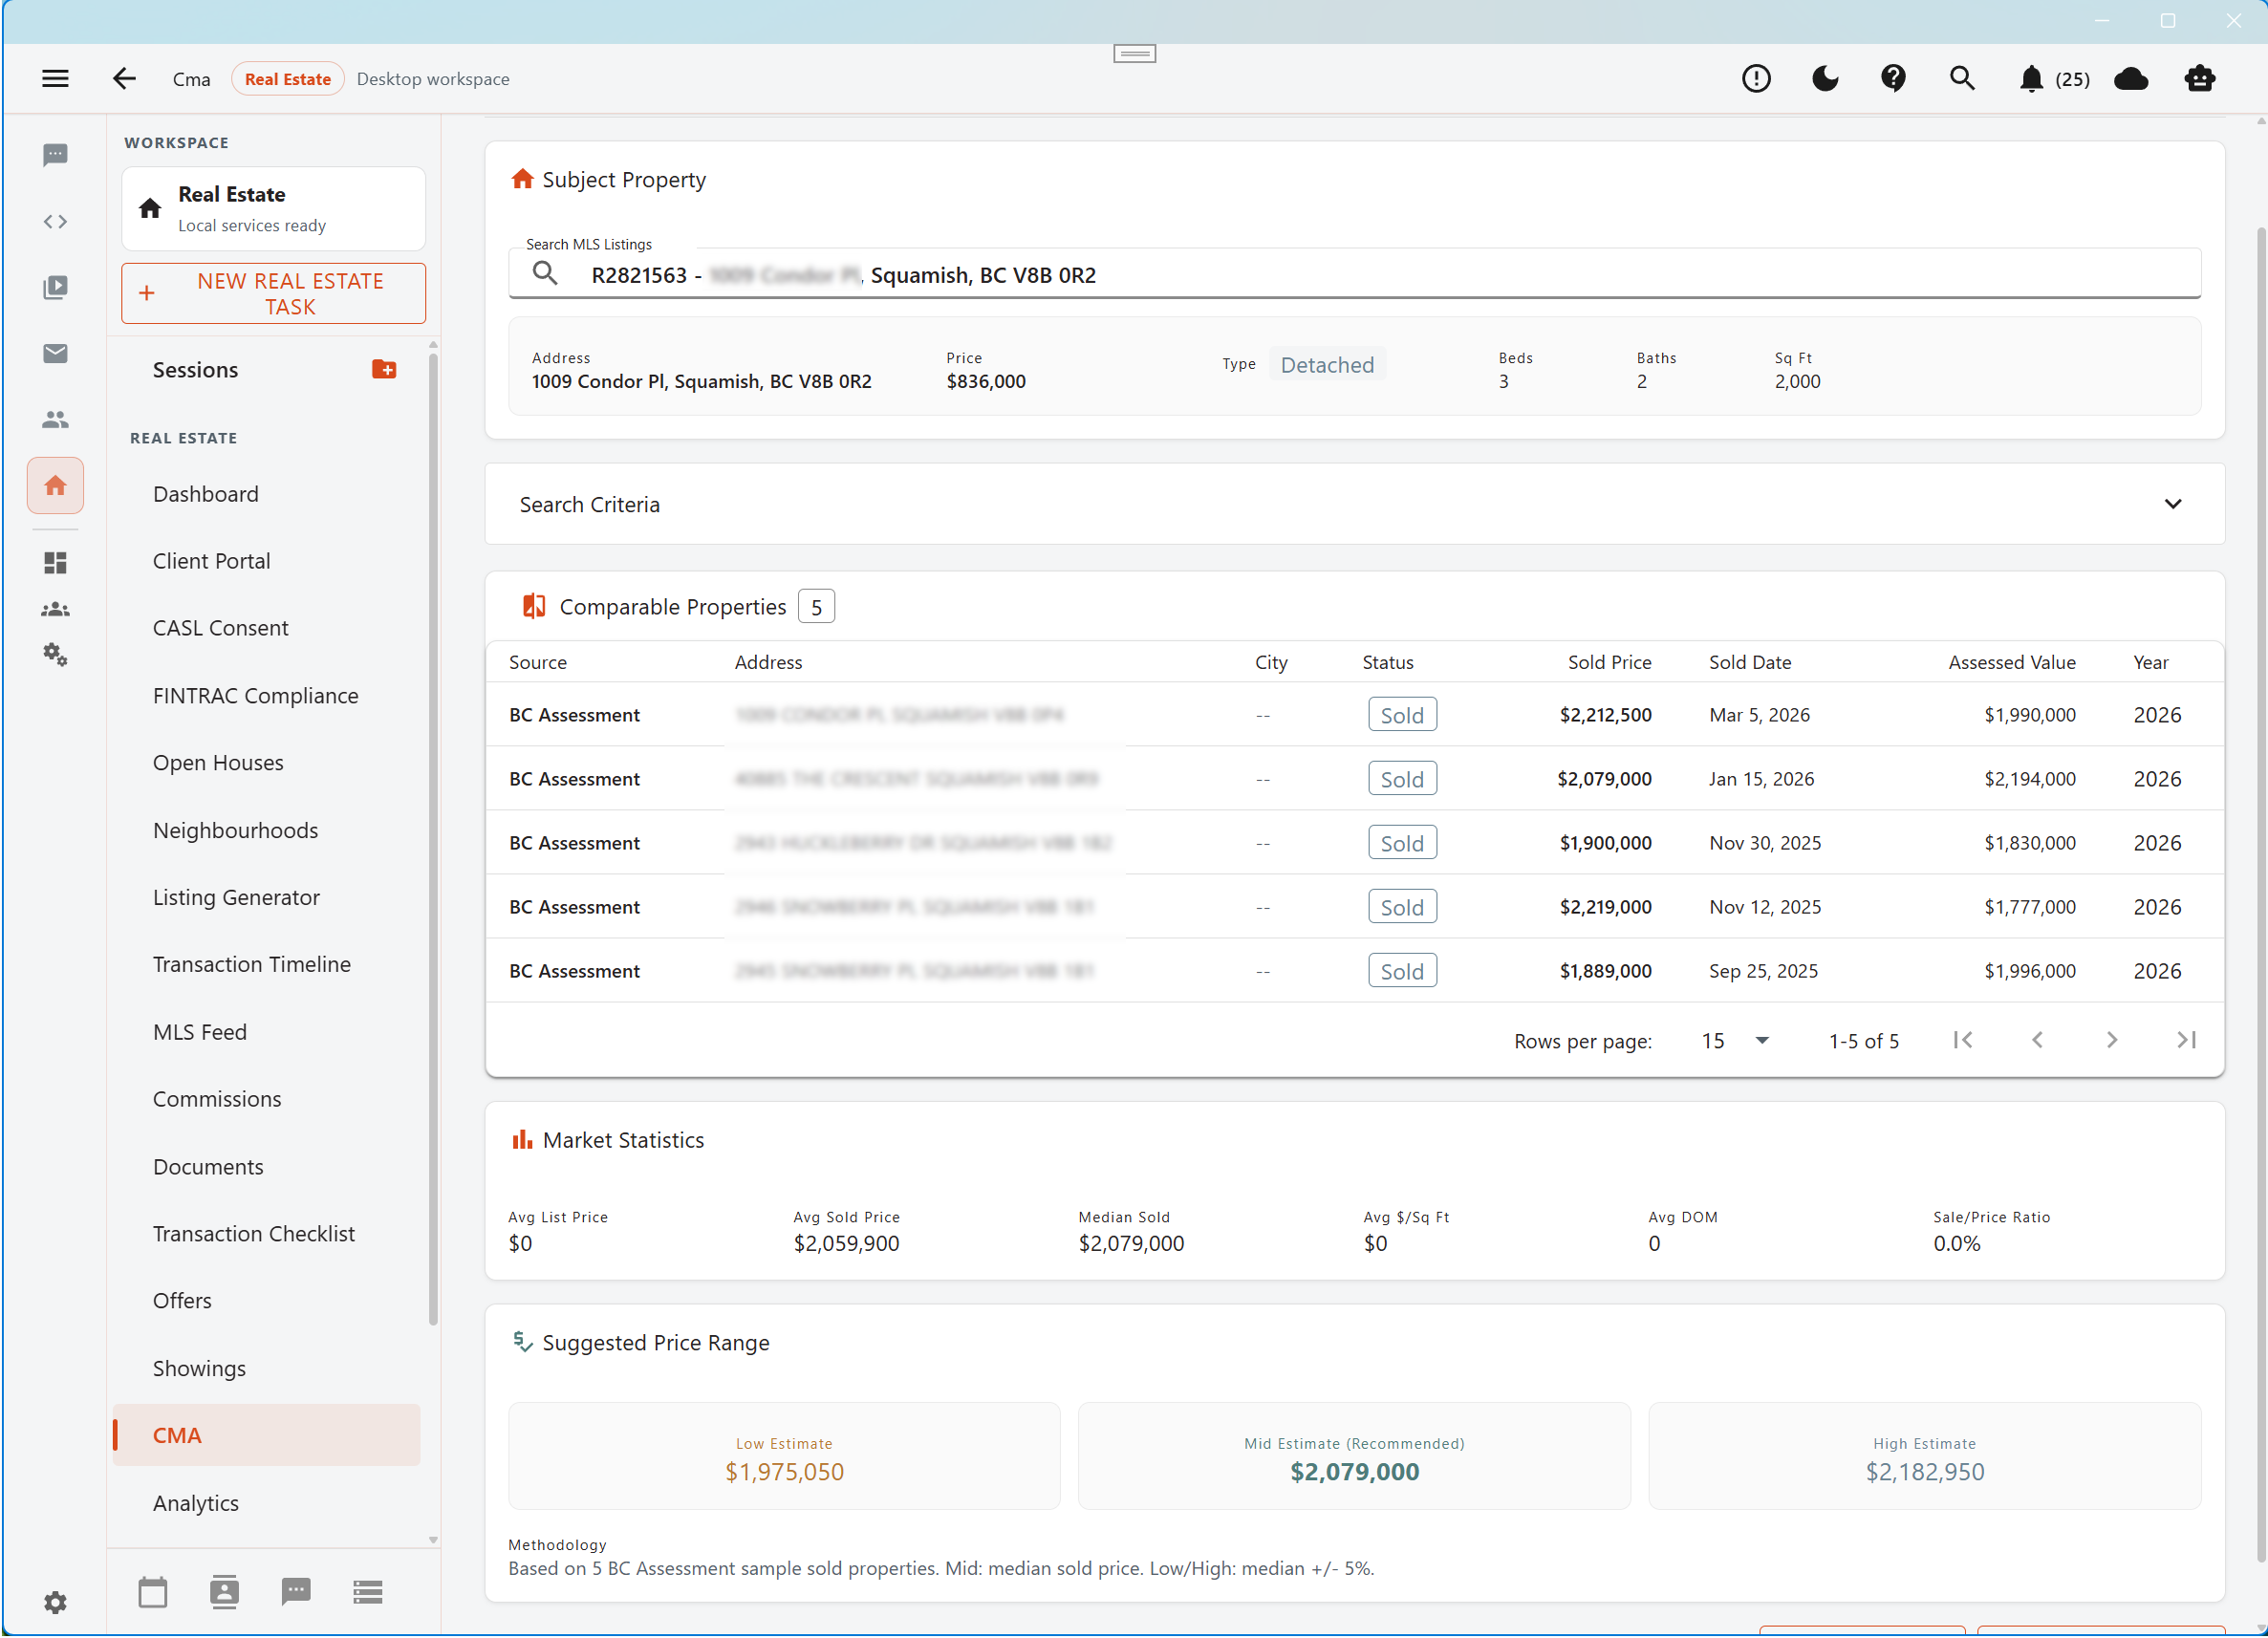Screen dimensions: 2268x1638
Task: Click the Mid Estimate $2,079,000 card
Action: [1354, 1457]
